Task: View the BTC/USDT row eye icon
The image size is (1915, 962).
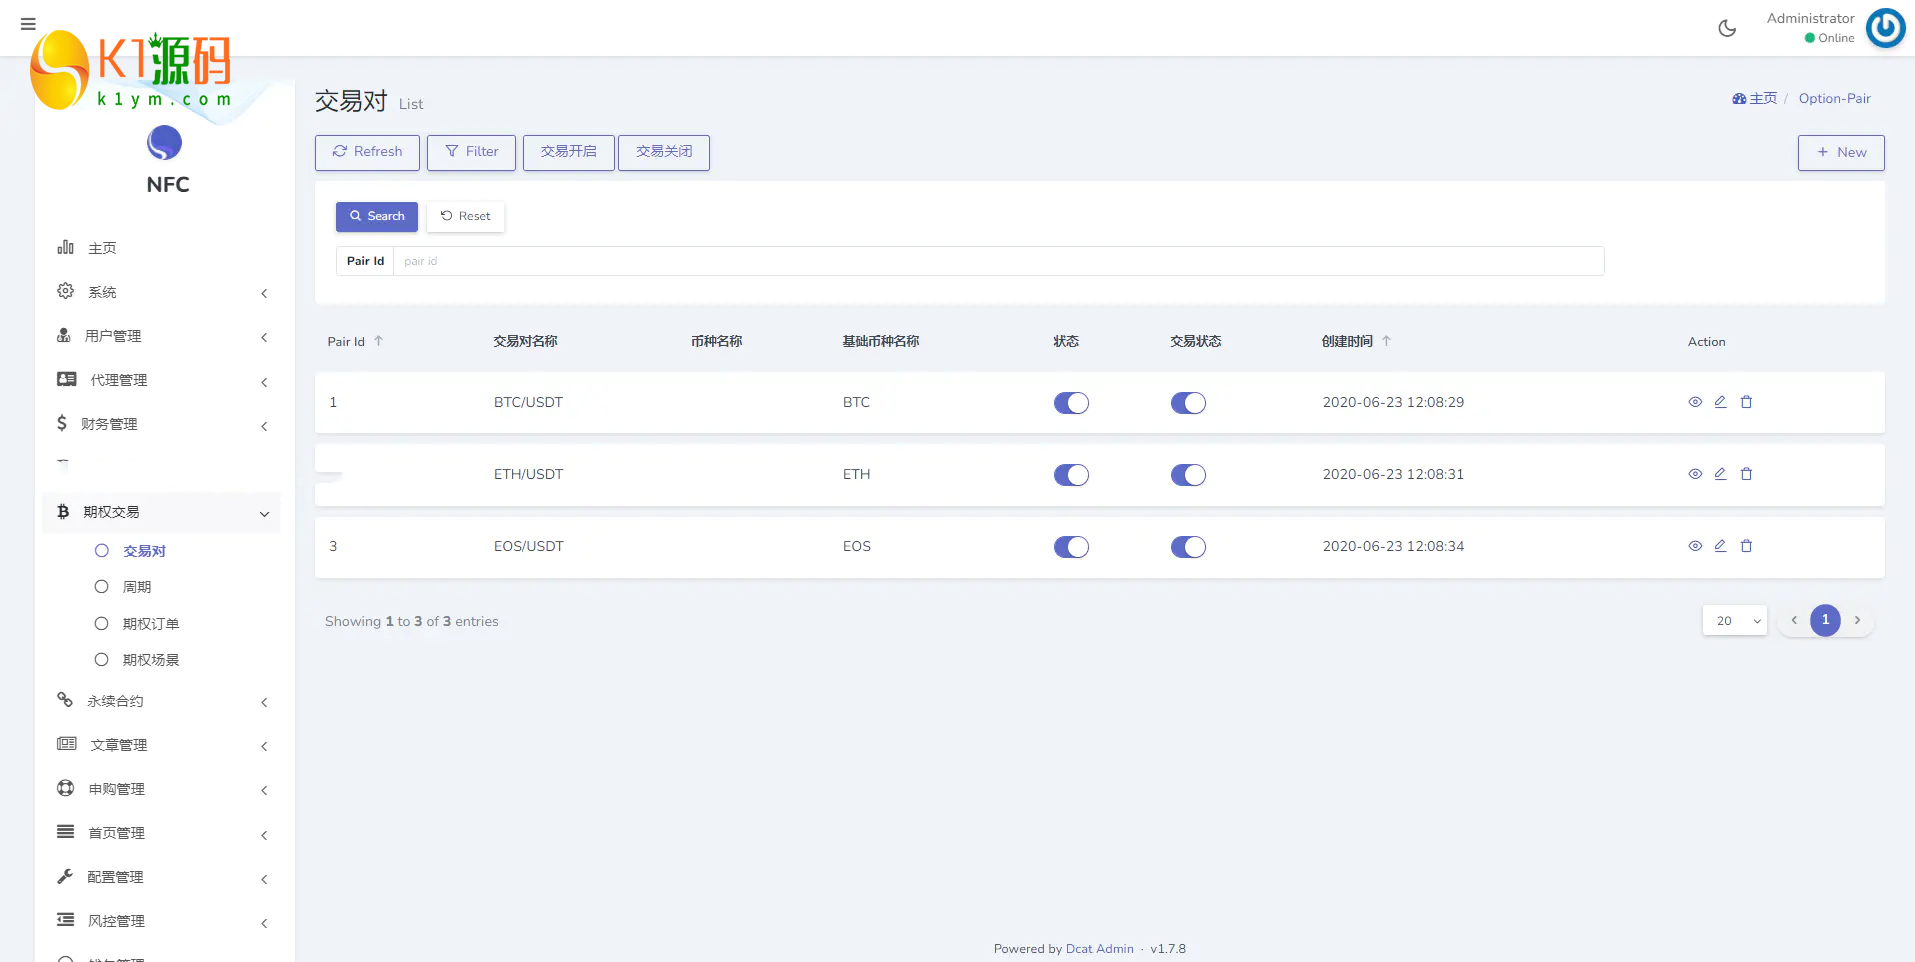Action: (x=1695, y=402)
